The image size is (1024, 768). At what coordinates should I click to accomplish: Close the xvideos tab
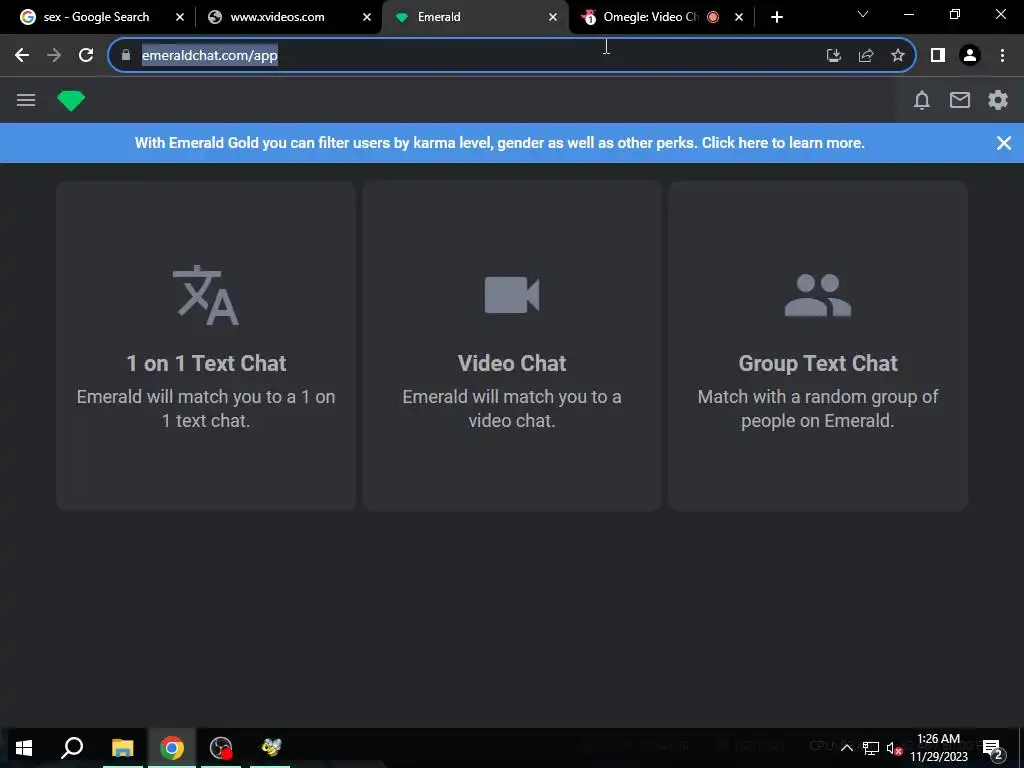point(366,17)
